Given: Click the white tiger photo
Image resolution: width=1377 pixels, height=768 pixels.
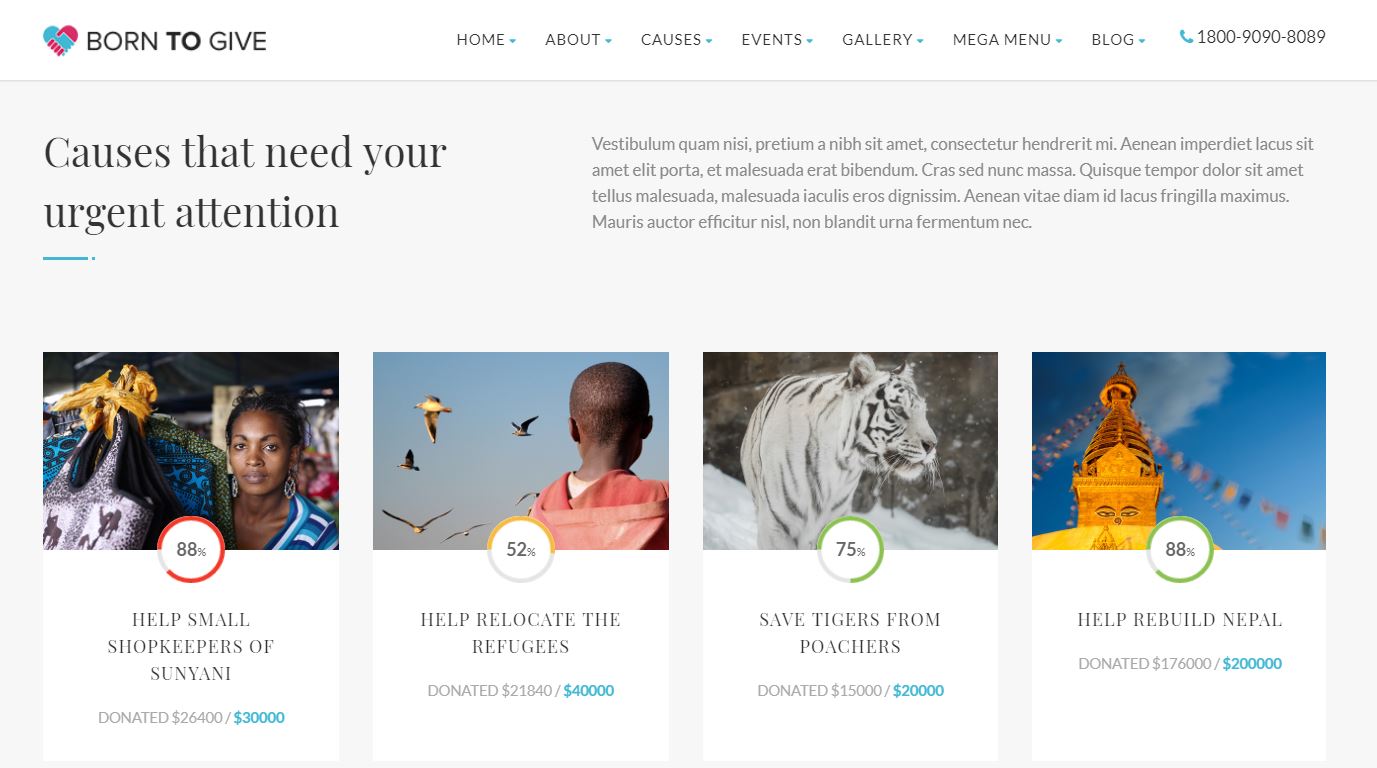Looking at the screenshot, I should [x=850, y=451].
